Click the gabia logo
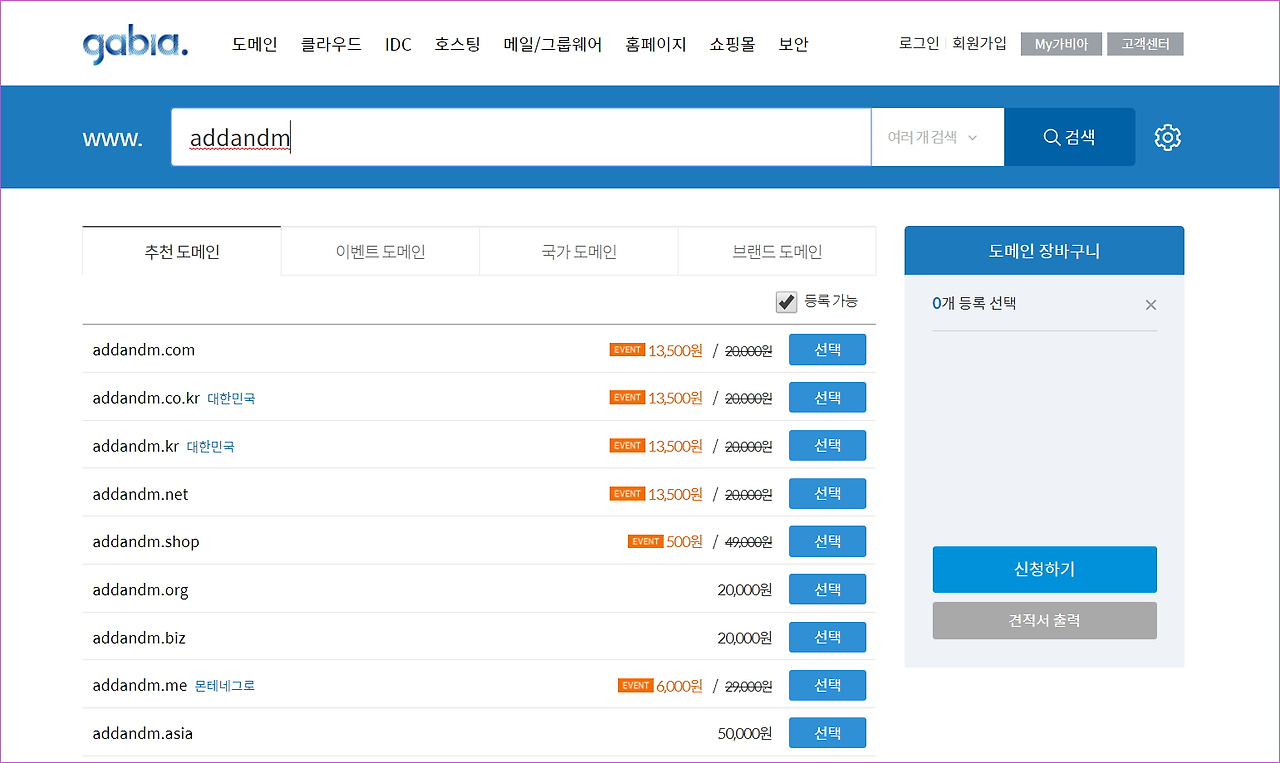 point(135,44)
